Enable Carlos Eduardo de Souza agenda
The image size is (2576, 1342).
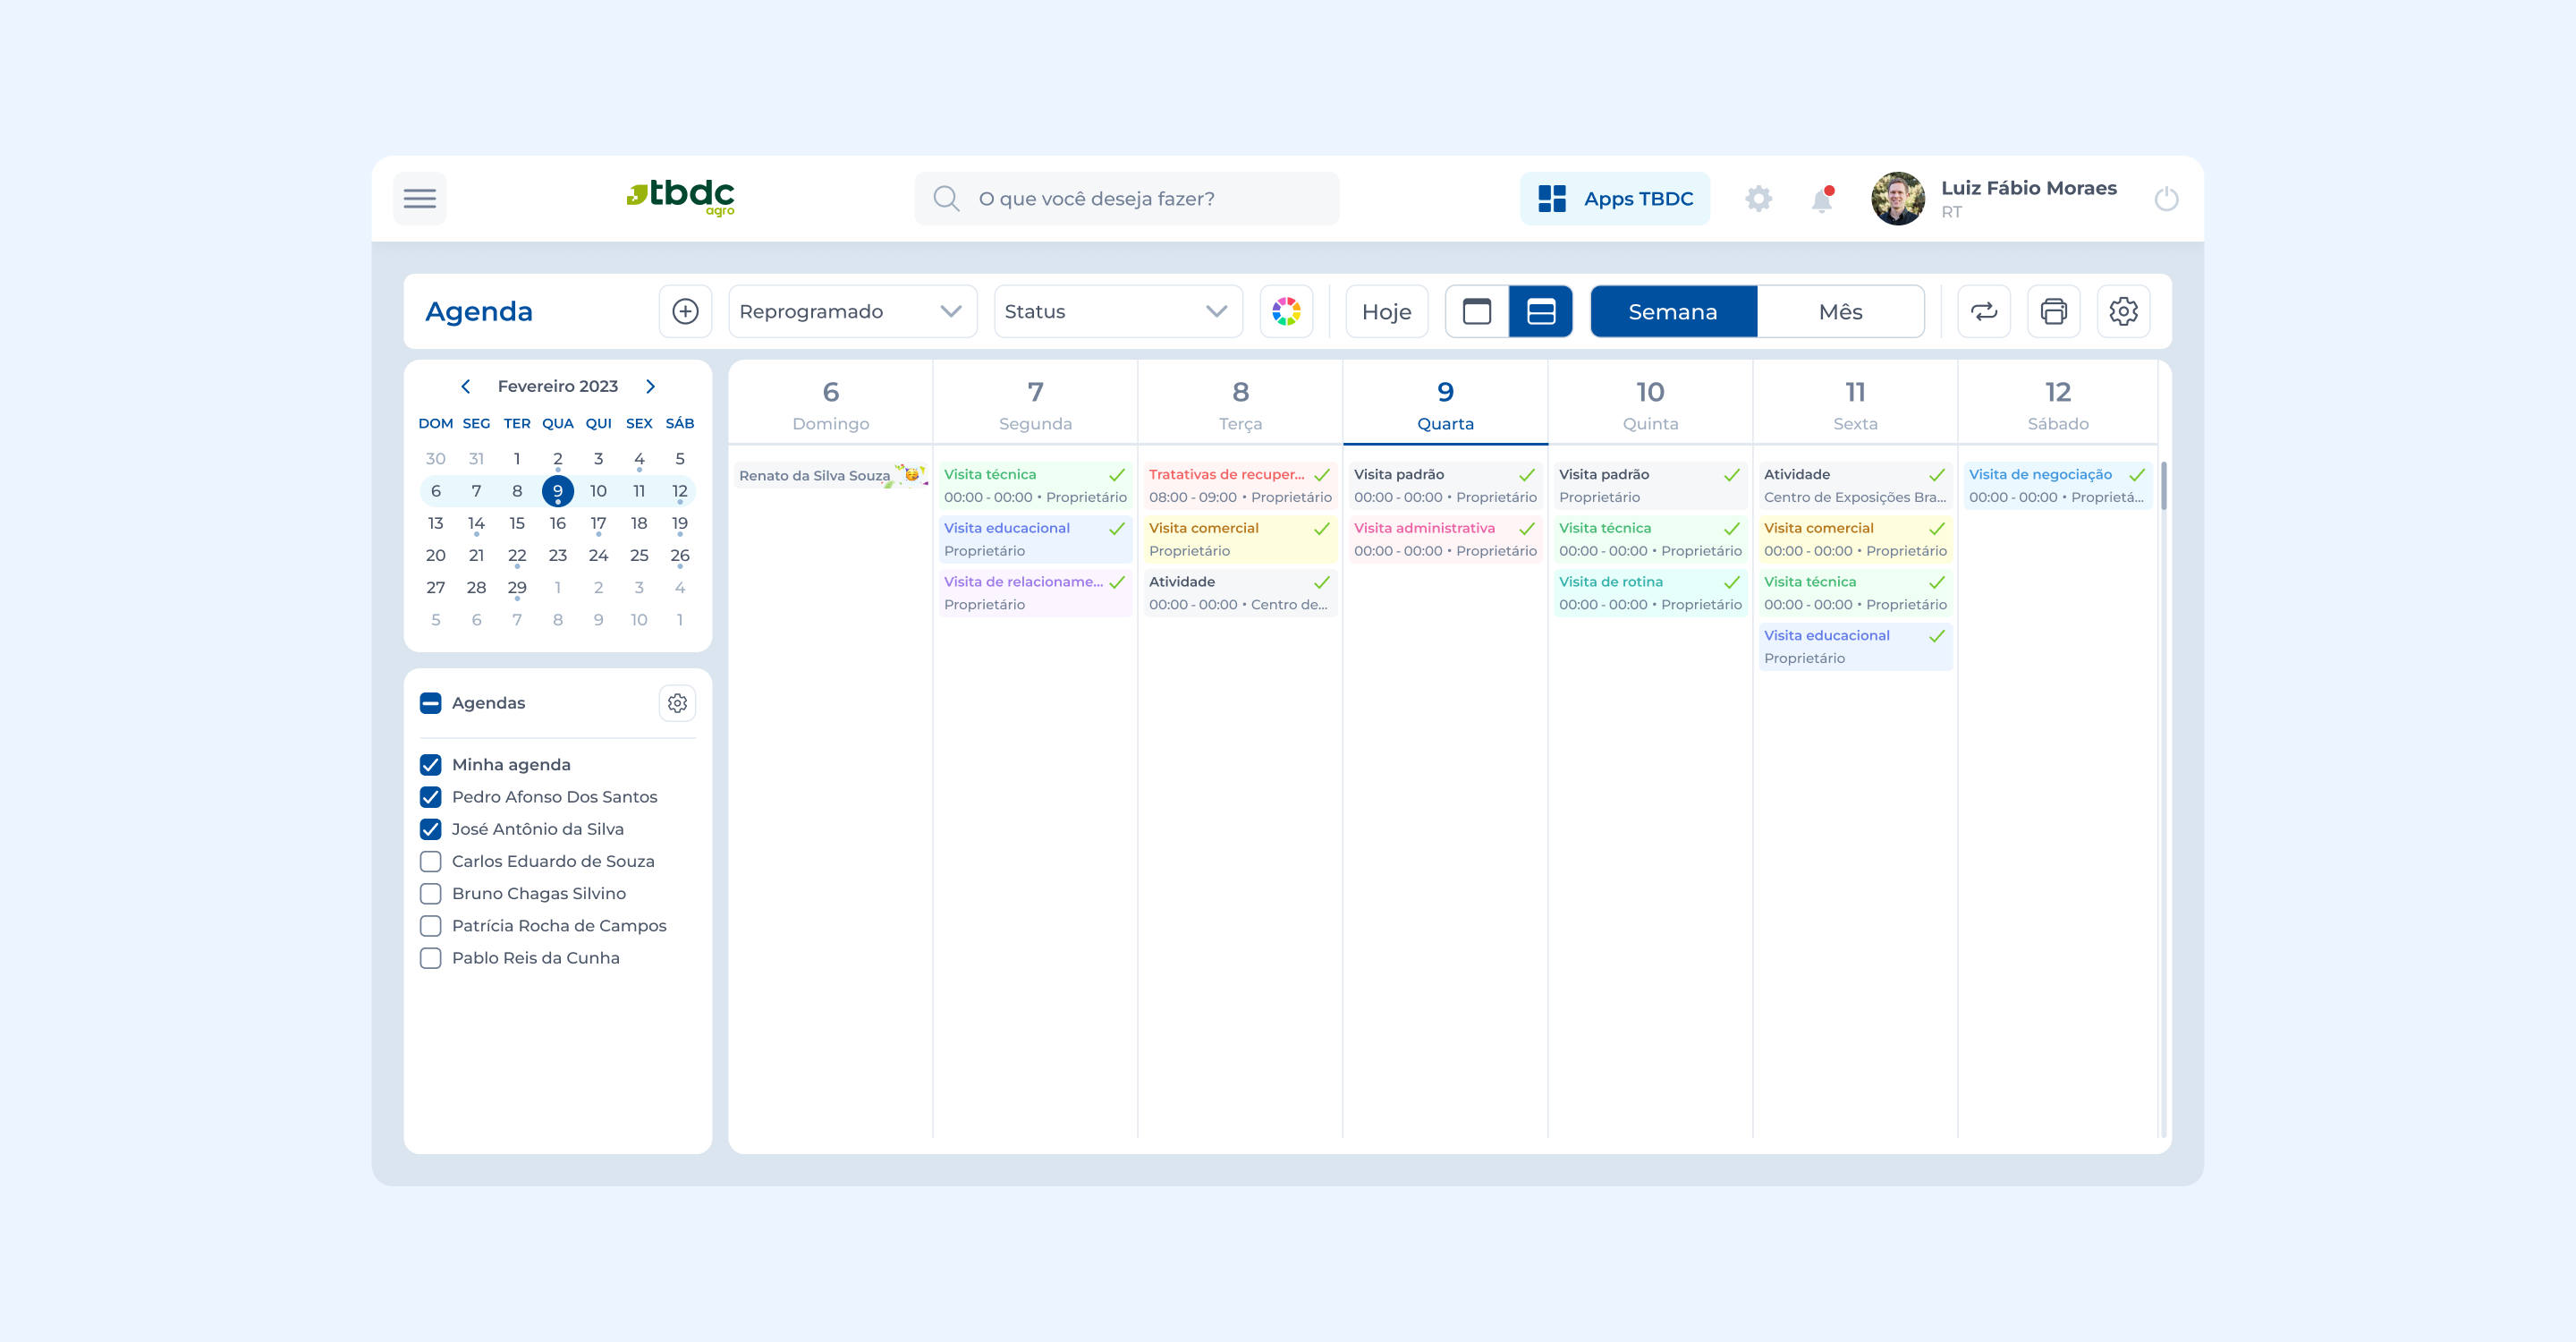coord(430,861)
